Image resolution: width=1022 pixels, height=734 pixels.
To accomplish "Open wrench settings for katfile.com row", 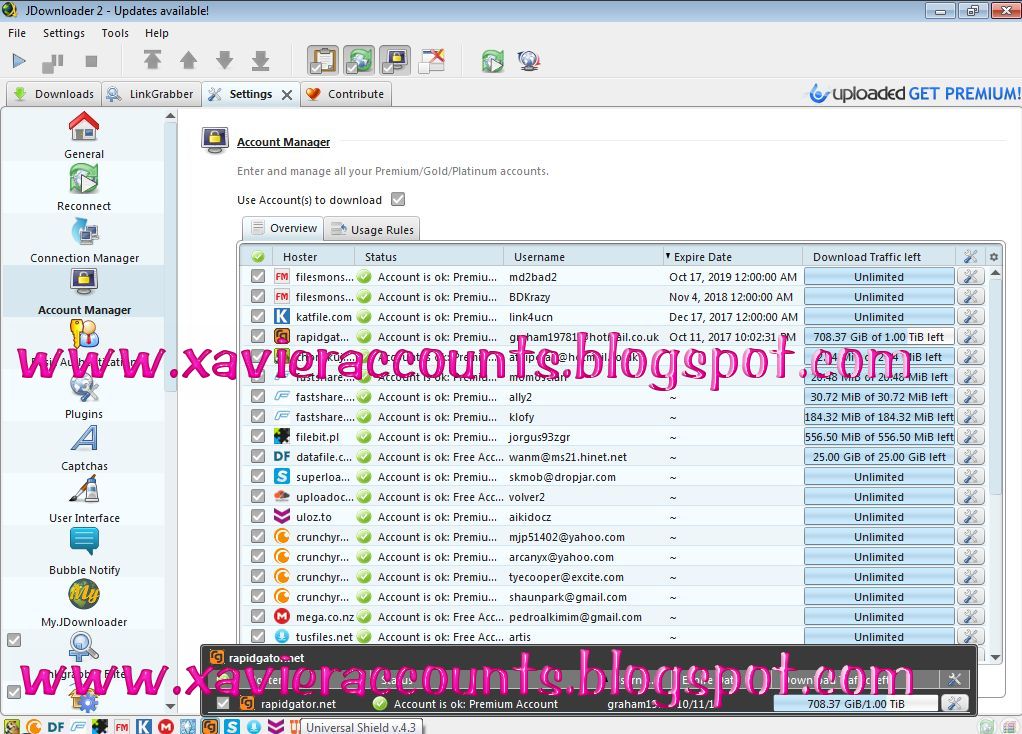I will click(x=970, y=317).
